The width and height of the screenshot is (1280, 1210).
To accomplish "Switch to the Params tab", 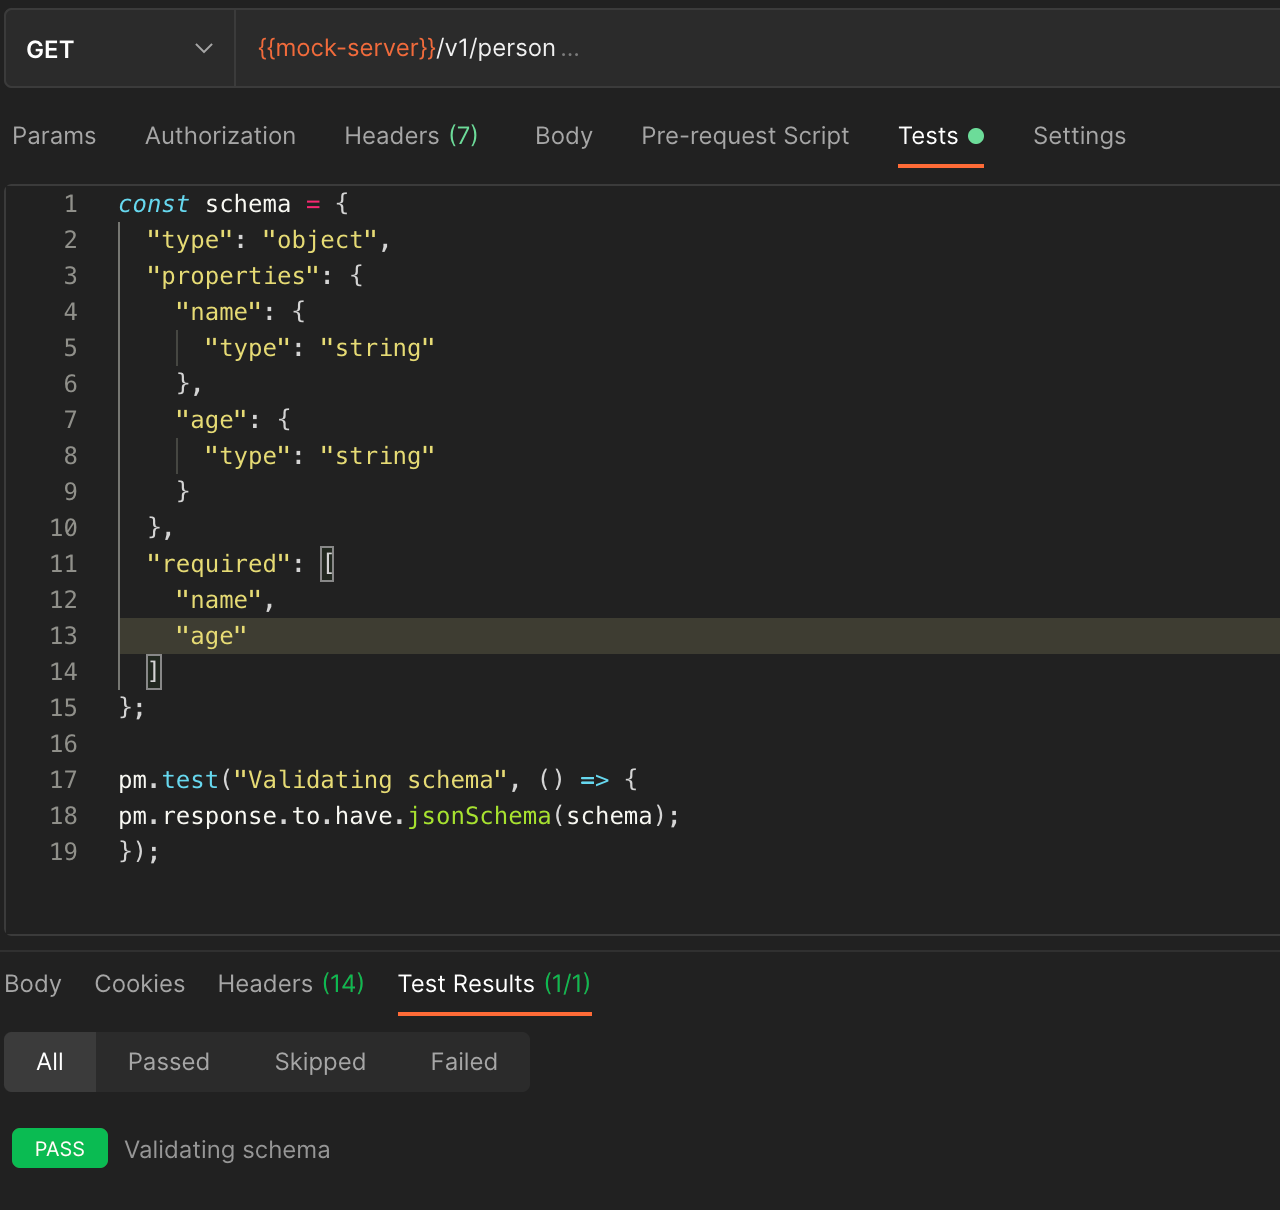I will (54, 136).
